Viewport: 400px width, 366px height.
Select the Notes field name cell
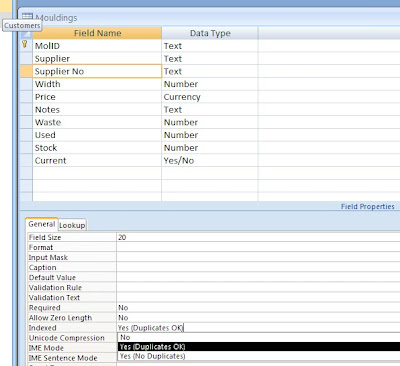tap(97, 109)
